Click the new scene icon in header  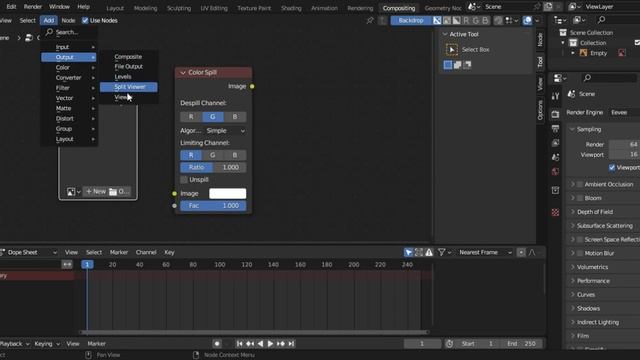[548, 7]
